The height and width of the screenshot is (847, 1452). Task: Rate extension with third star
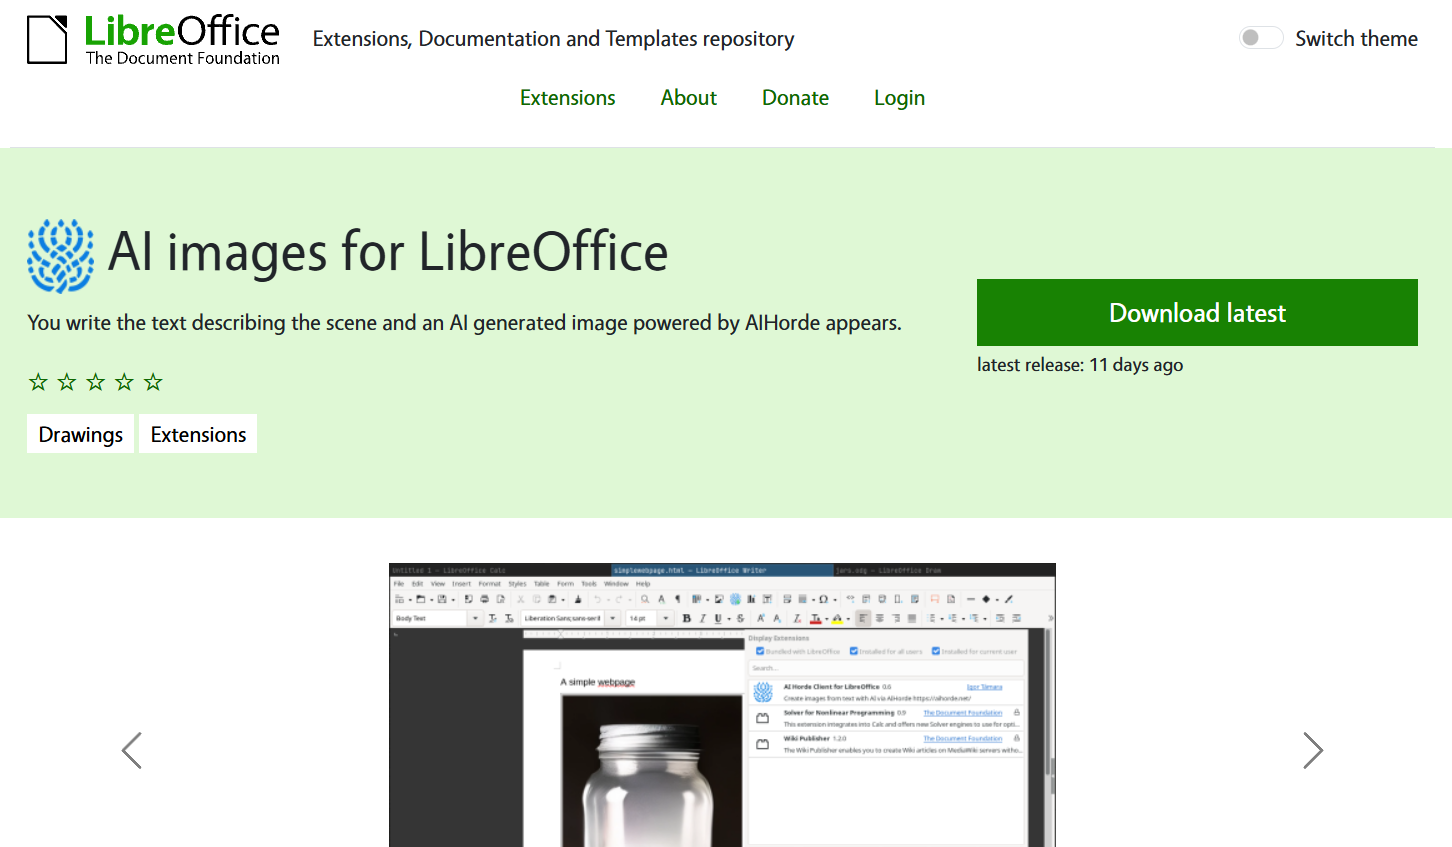pyautogui.click(x=96, y=382)
